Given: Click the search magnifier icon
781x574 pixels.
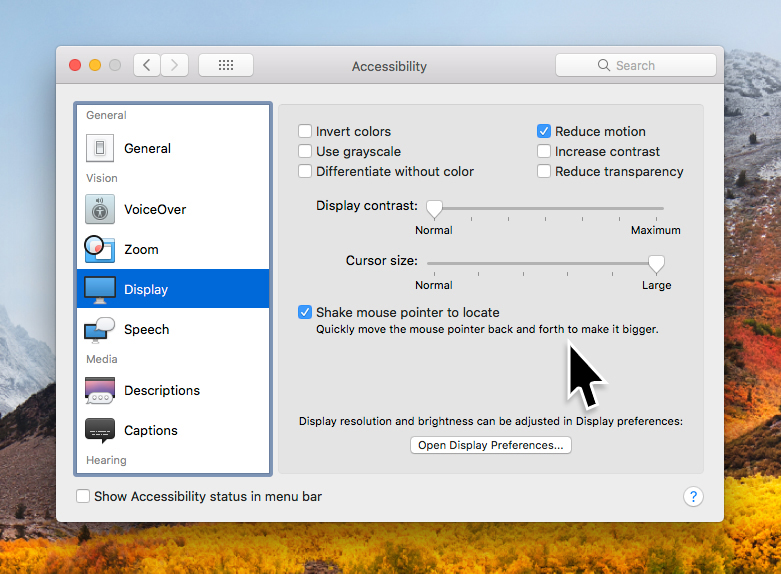Looking at the screenshot, I should pyautogui.click(x=604, y=65).
